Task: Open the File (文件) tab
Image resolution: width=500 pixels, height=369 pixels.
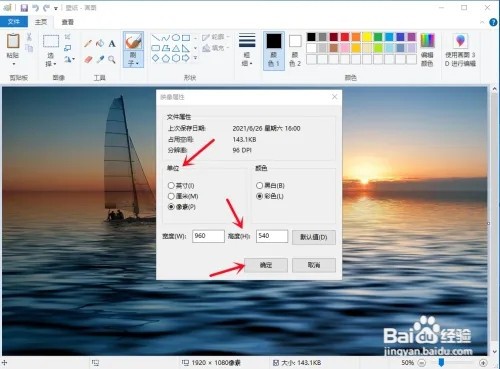Action: click(14, 22)
